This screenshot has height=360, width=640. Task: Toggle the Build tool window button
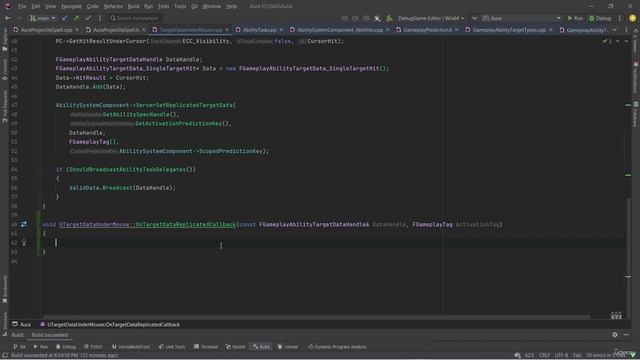261,347
